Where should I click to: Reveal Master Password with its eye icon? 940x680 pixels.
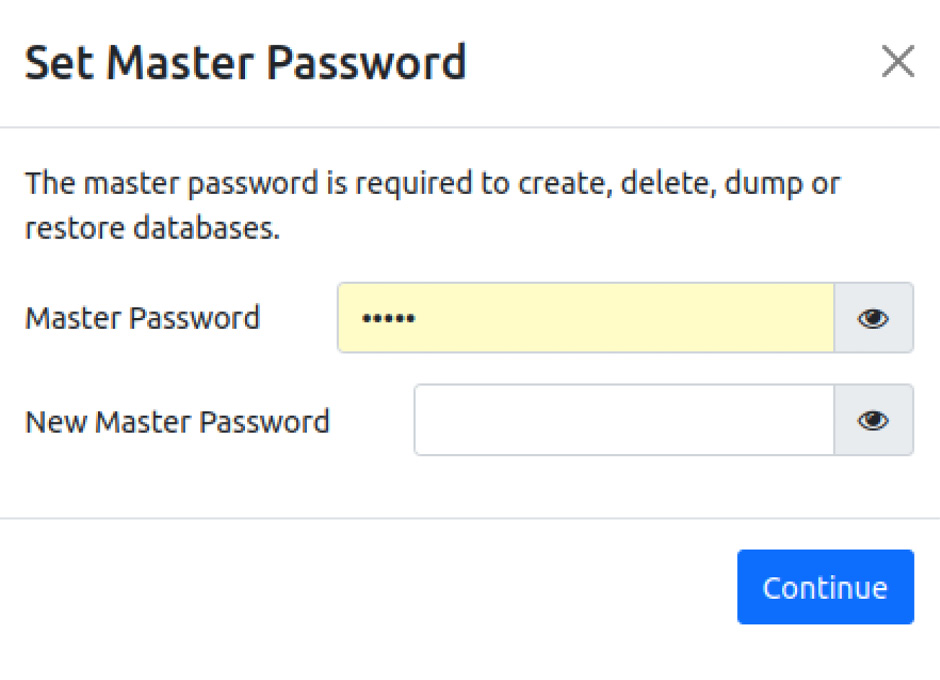(x=873, y=318)
